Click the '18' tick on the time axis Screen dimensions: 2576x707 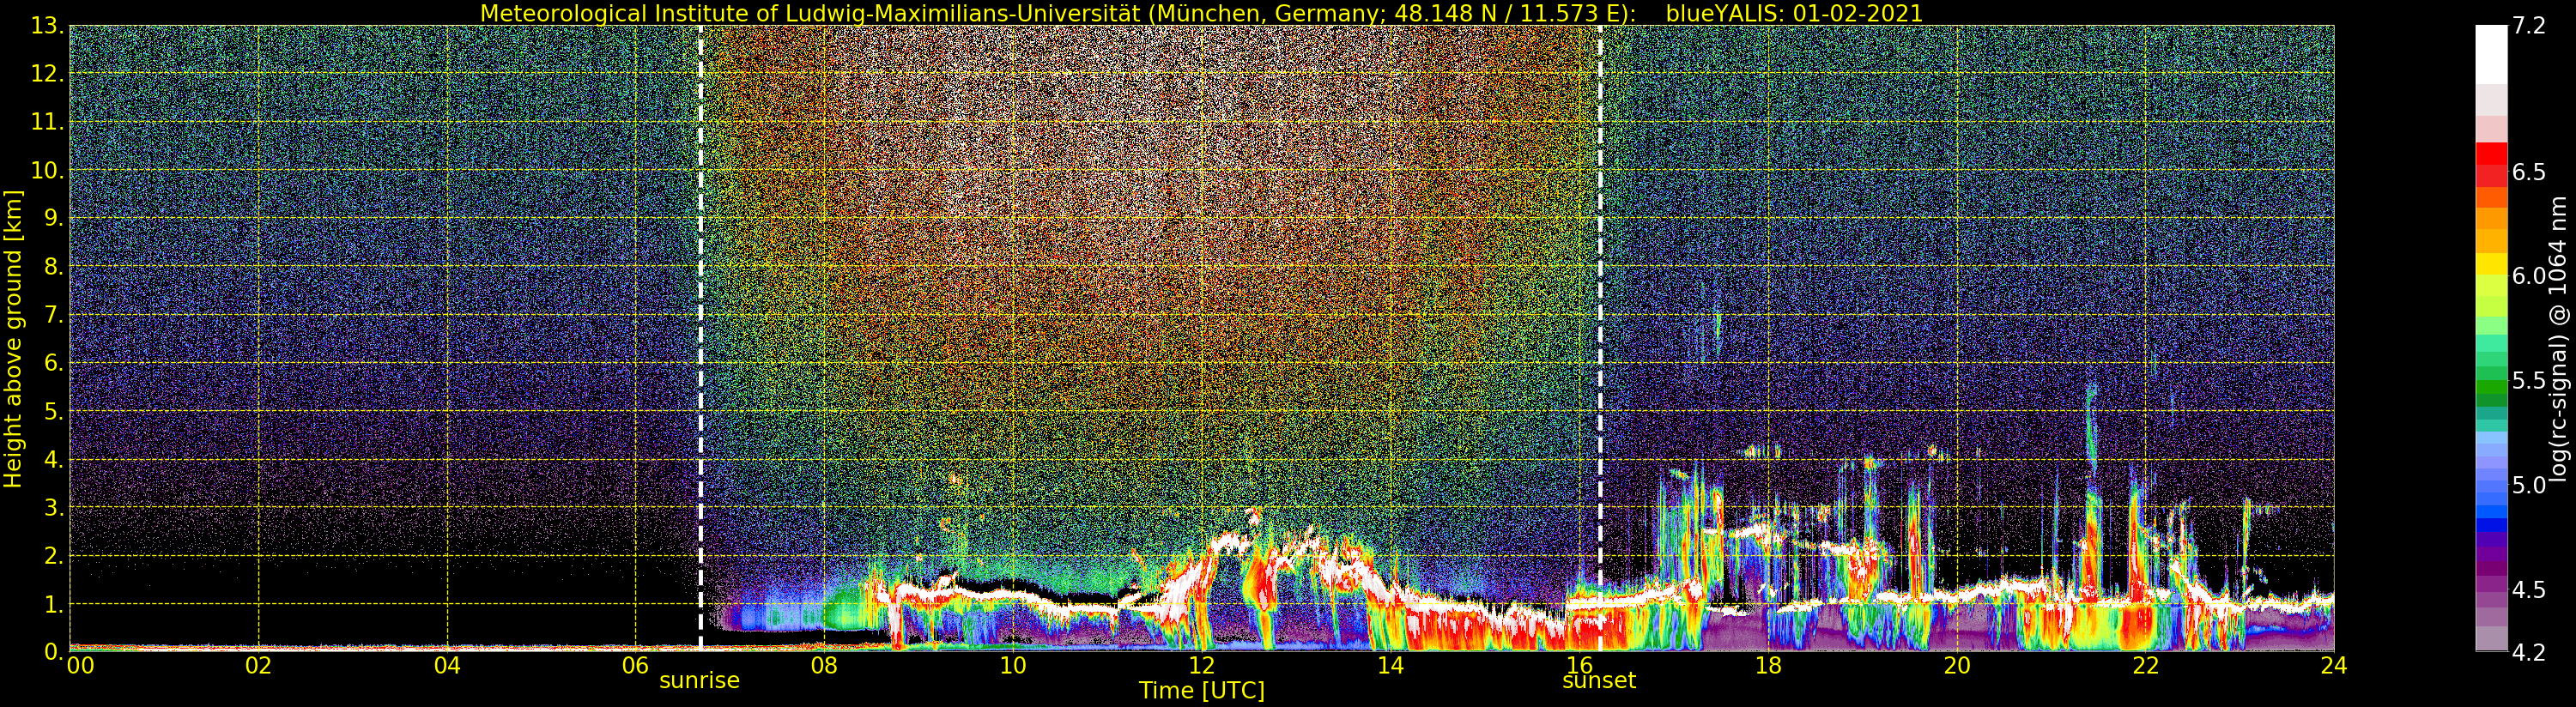pos(1768,666)
